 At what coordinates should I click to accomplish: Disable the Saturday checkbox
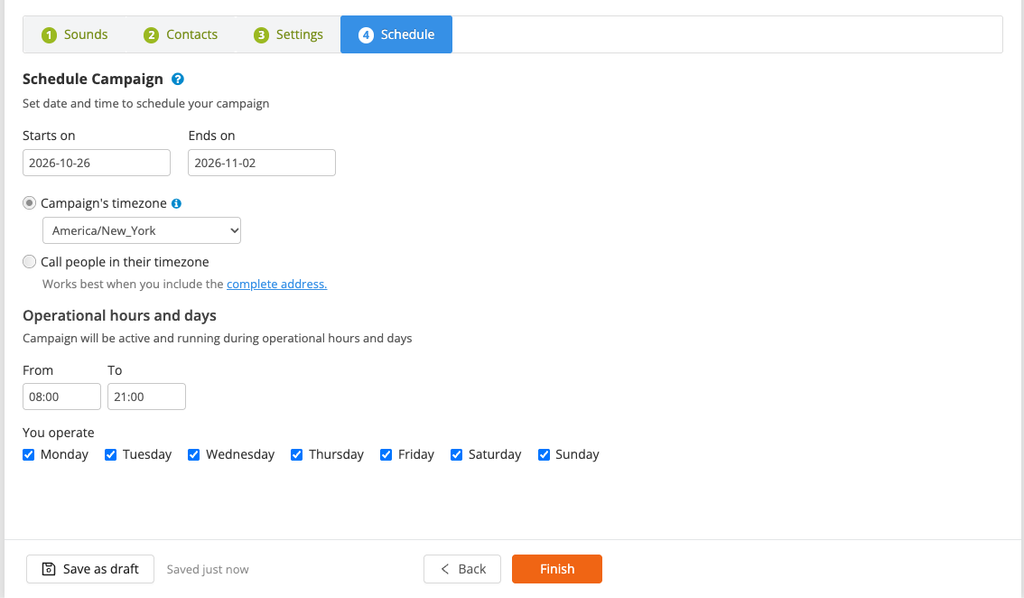(456, 455)
